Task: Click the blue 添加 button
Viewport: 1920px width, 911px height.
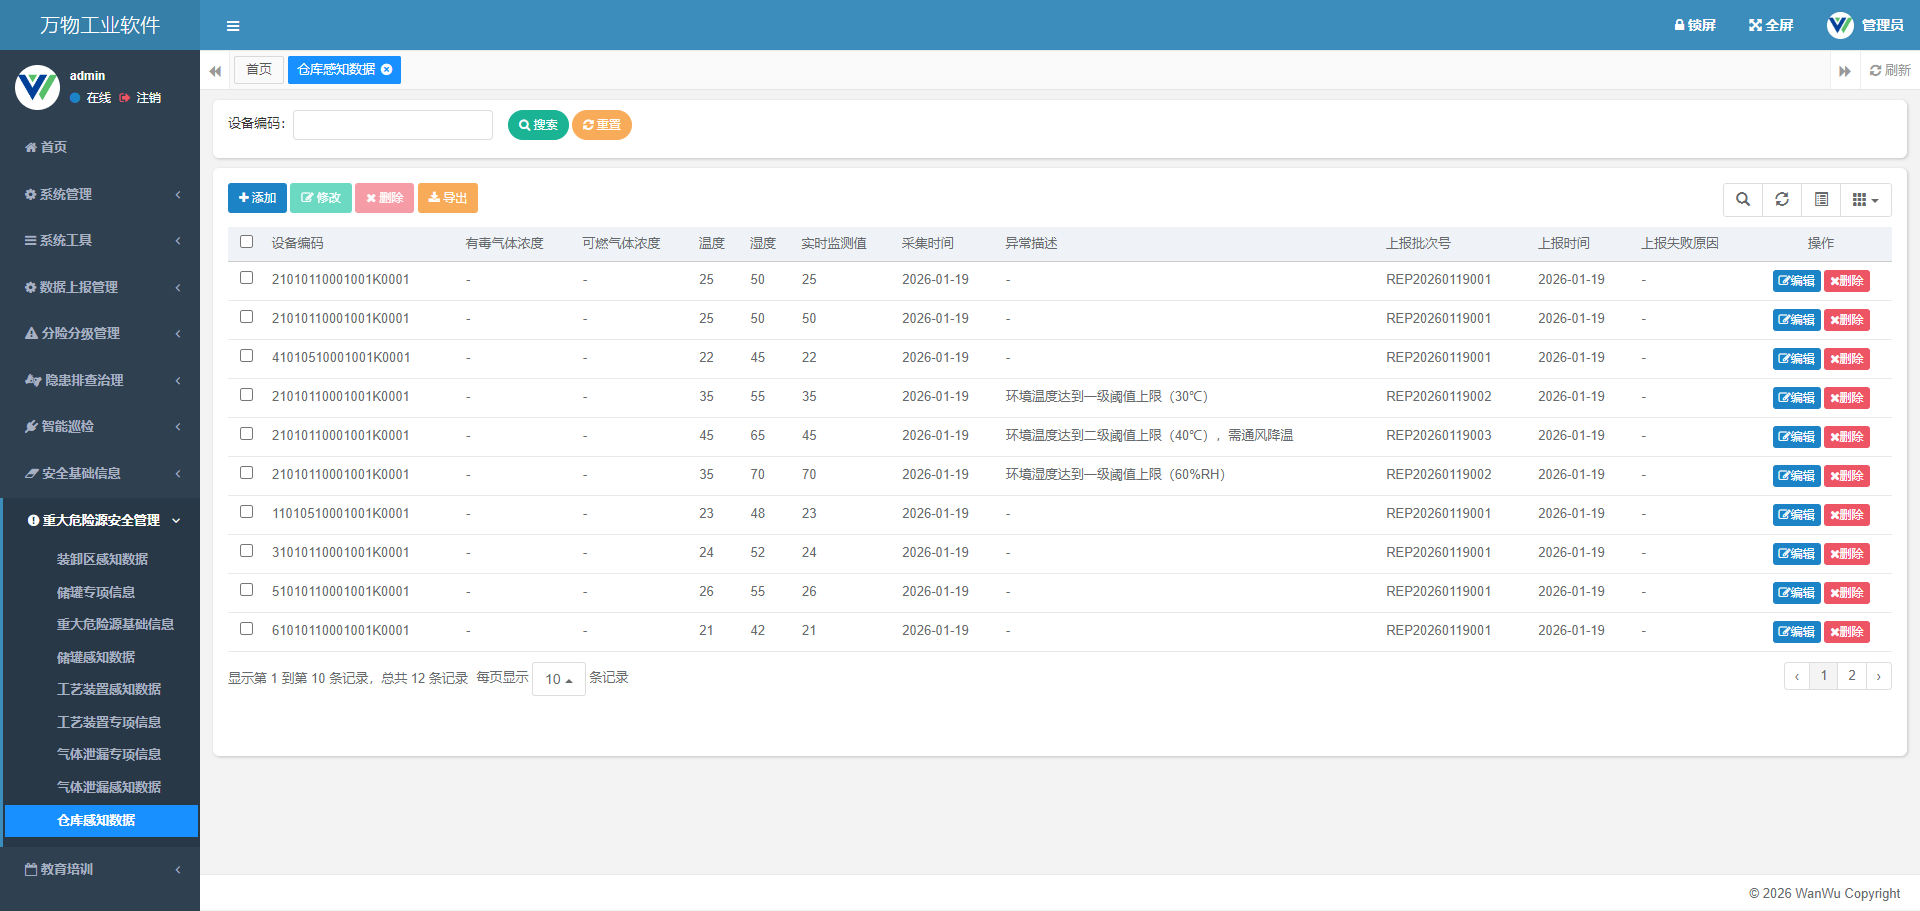Action: tap(257, 198)
